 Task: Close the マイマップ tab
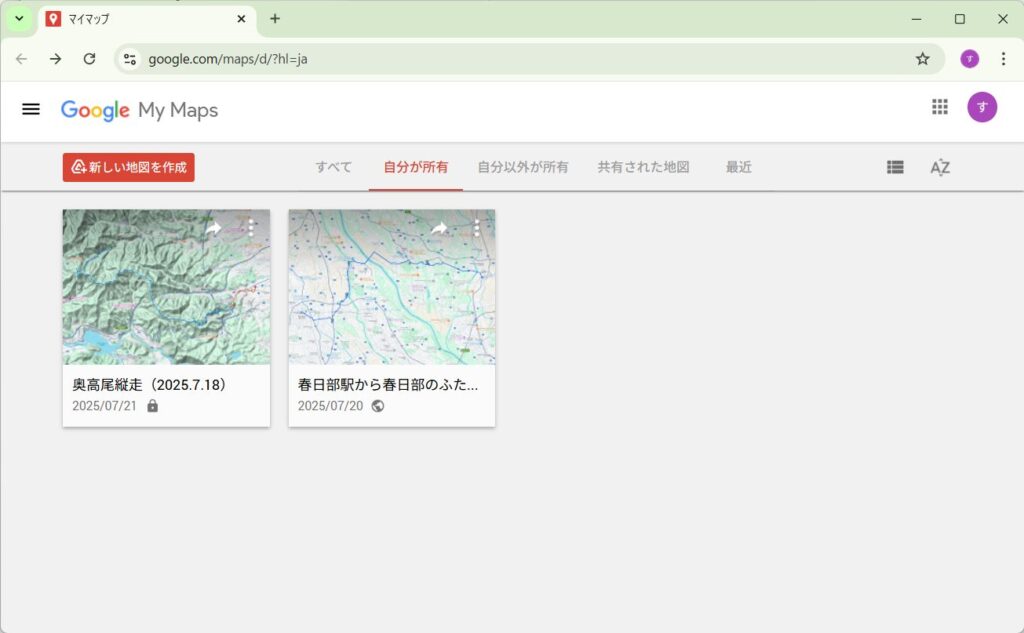click(241, 19)
